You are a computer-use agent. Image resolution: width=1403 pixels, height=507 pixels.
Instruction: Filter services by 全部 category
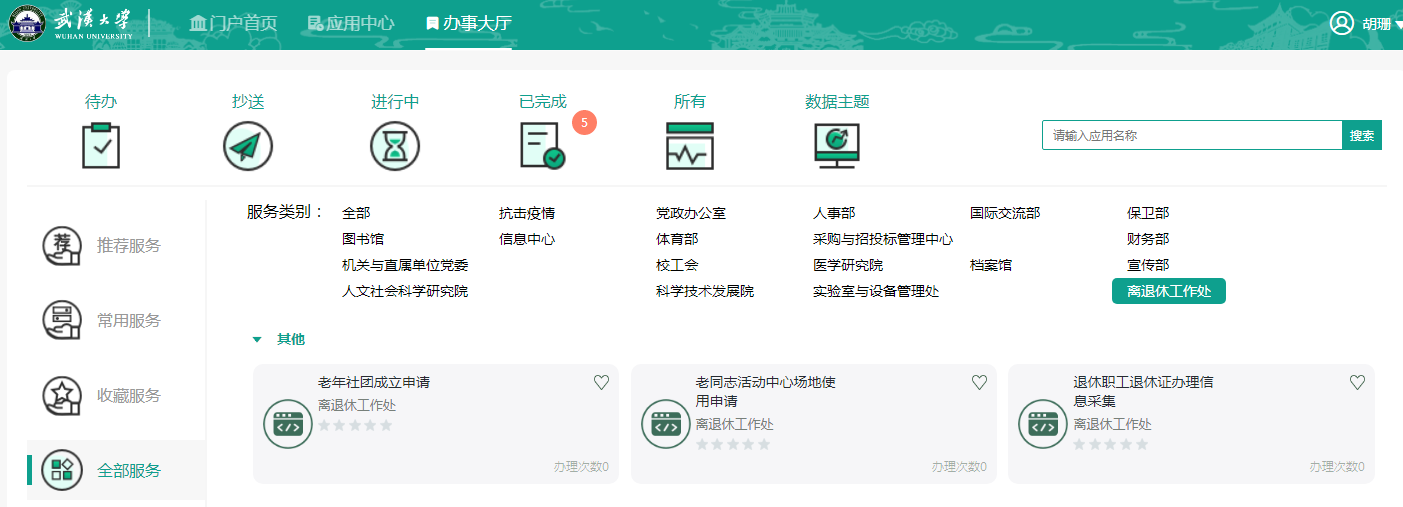click(356, 213)
